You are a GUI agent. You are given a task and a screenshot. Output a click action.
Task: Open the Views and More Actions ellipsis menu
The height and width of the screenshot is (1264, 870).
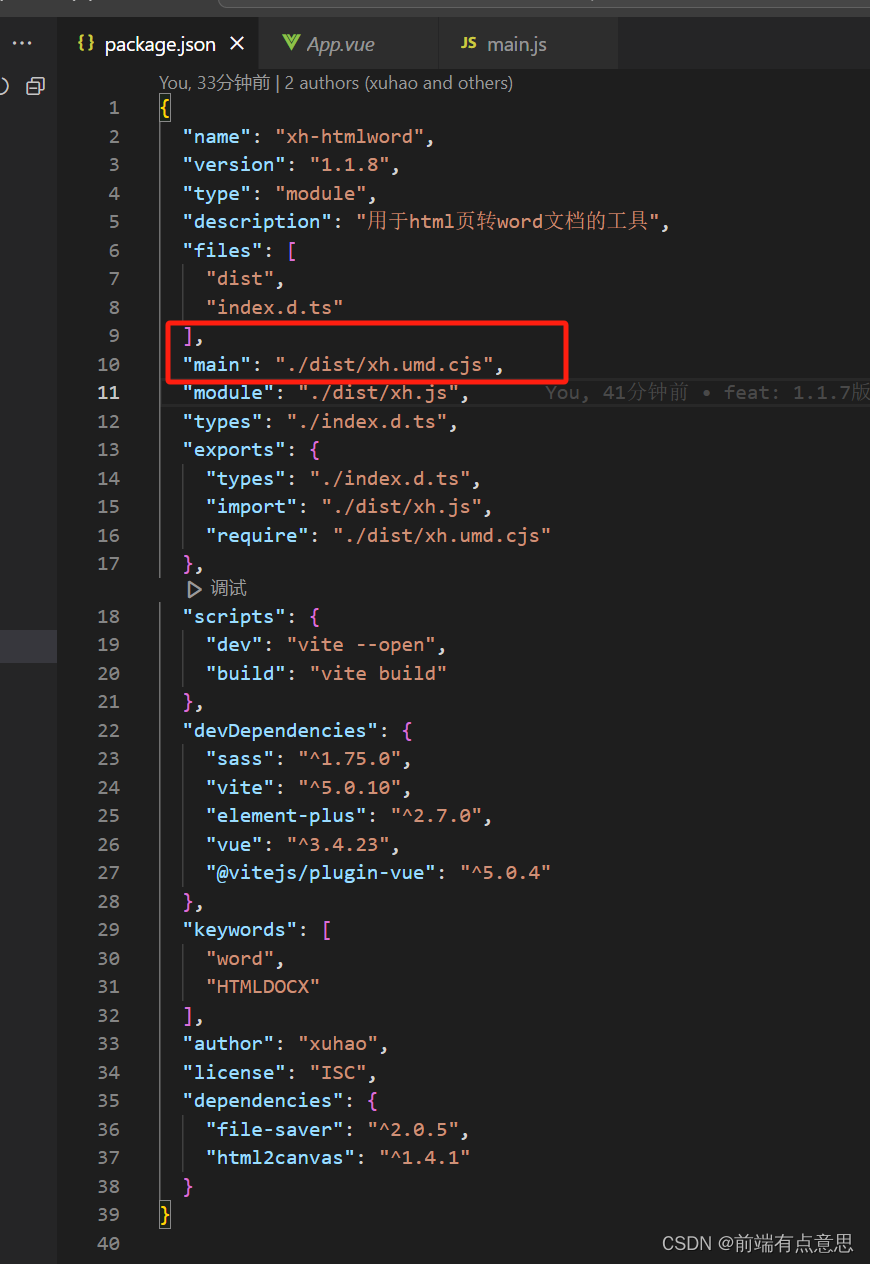pyautogui.click(x=23, y=42)
